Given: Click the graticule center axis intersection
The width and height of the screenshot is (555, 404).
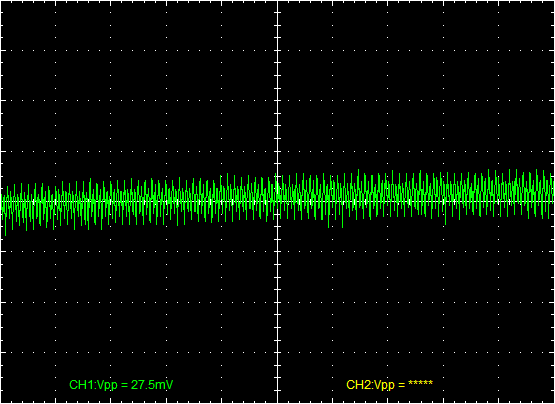Looking at the screenshot, I should pyautogui.click(x=278, y=201).
